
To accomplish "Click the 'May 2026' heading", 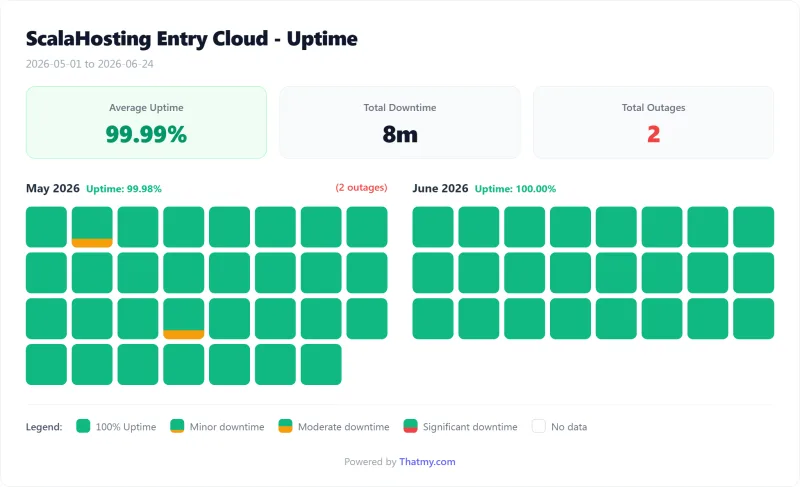I will (53, 188).
